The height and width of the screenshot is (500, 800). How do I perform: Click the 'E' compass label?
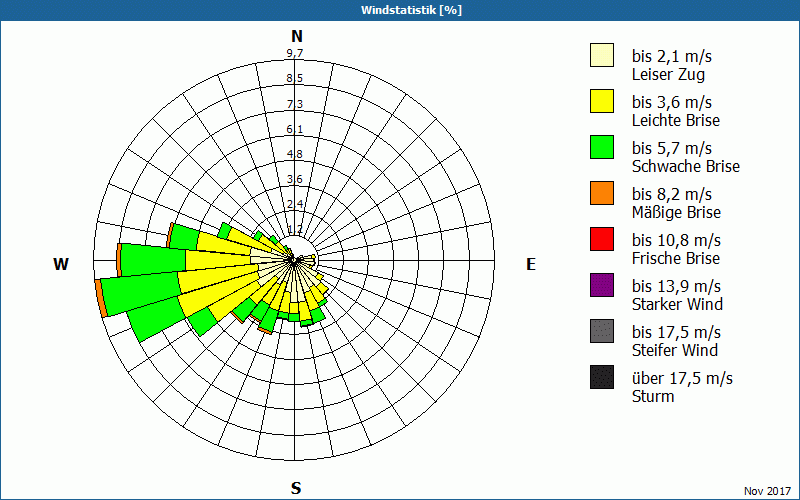[x=531, y=264]
